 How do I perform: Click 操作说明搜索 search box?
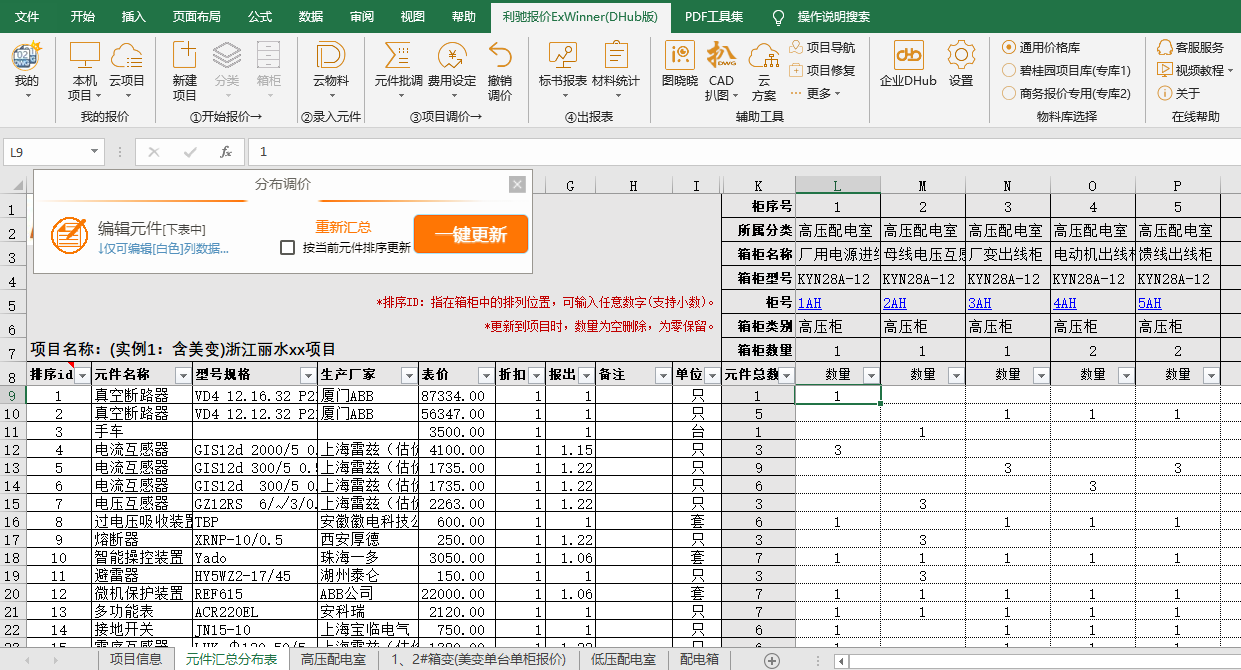point(833,17)
